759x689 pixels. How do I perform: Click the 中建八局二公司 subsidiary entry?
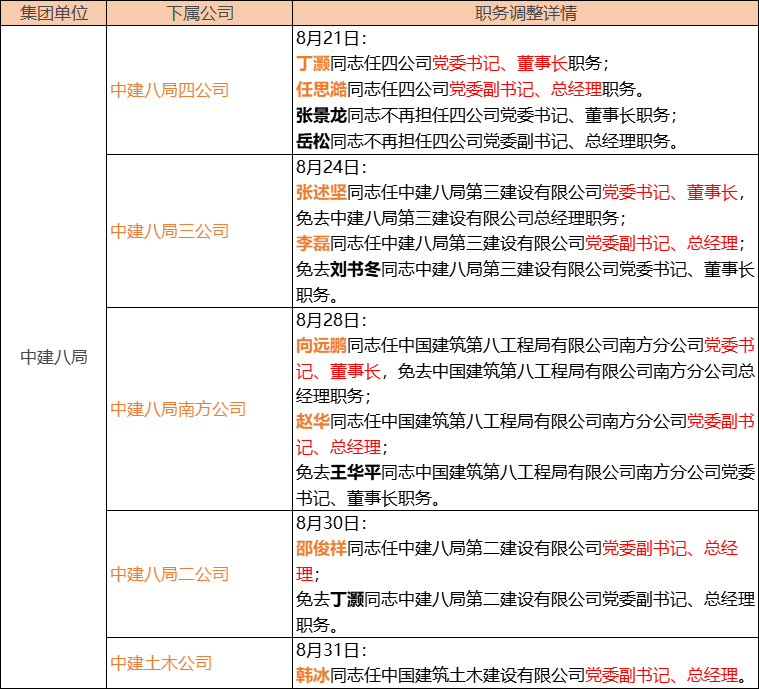click(x=169, y=574)
